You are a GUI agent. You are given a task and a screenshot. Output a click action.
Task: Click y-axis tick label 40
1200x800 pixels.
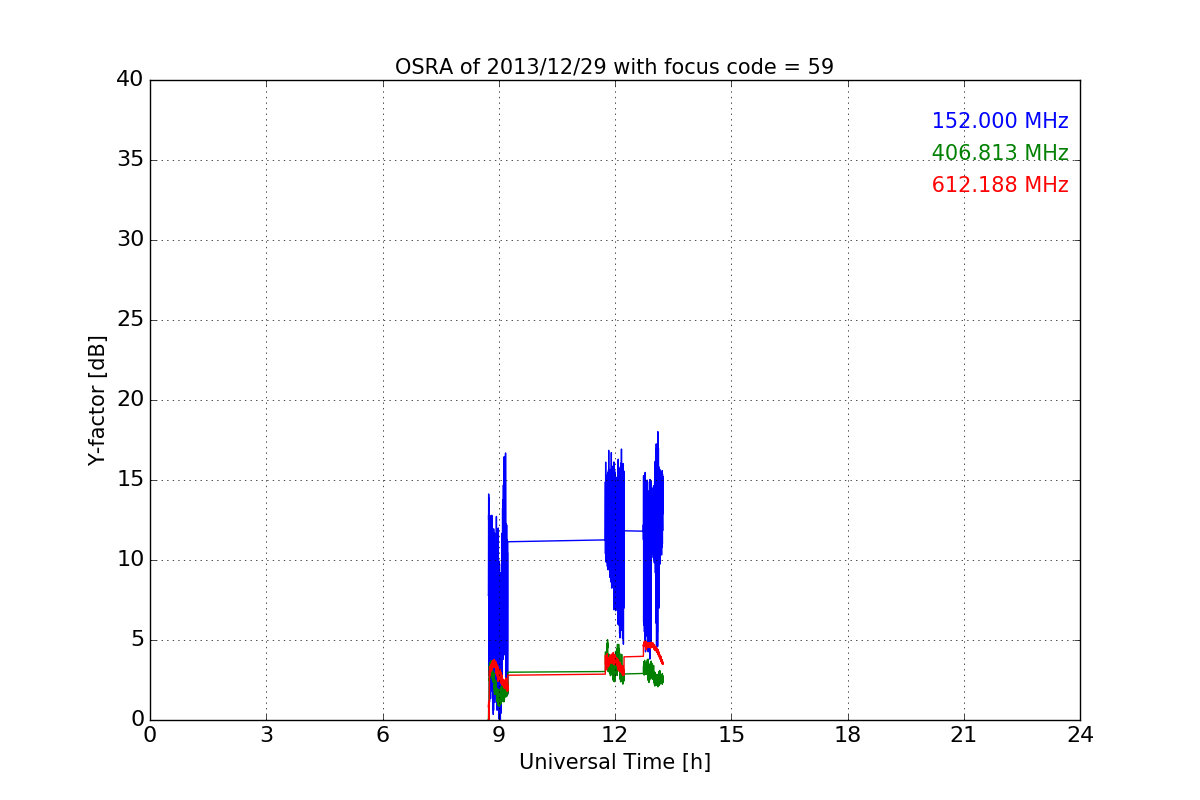[x=130, y=80]
